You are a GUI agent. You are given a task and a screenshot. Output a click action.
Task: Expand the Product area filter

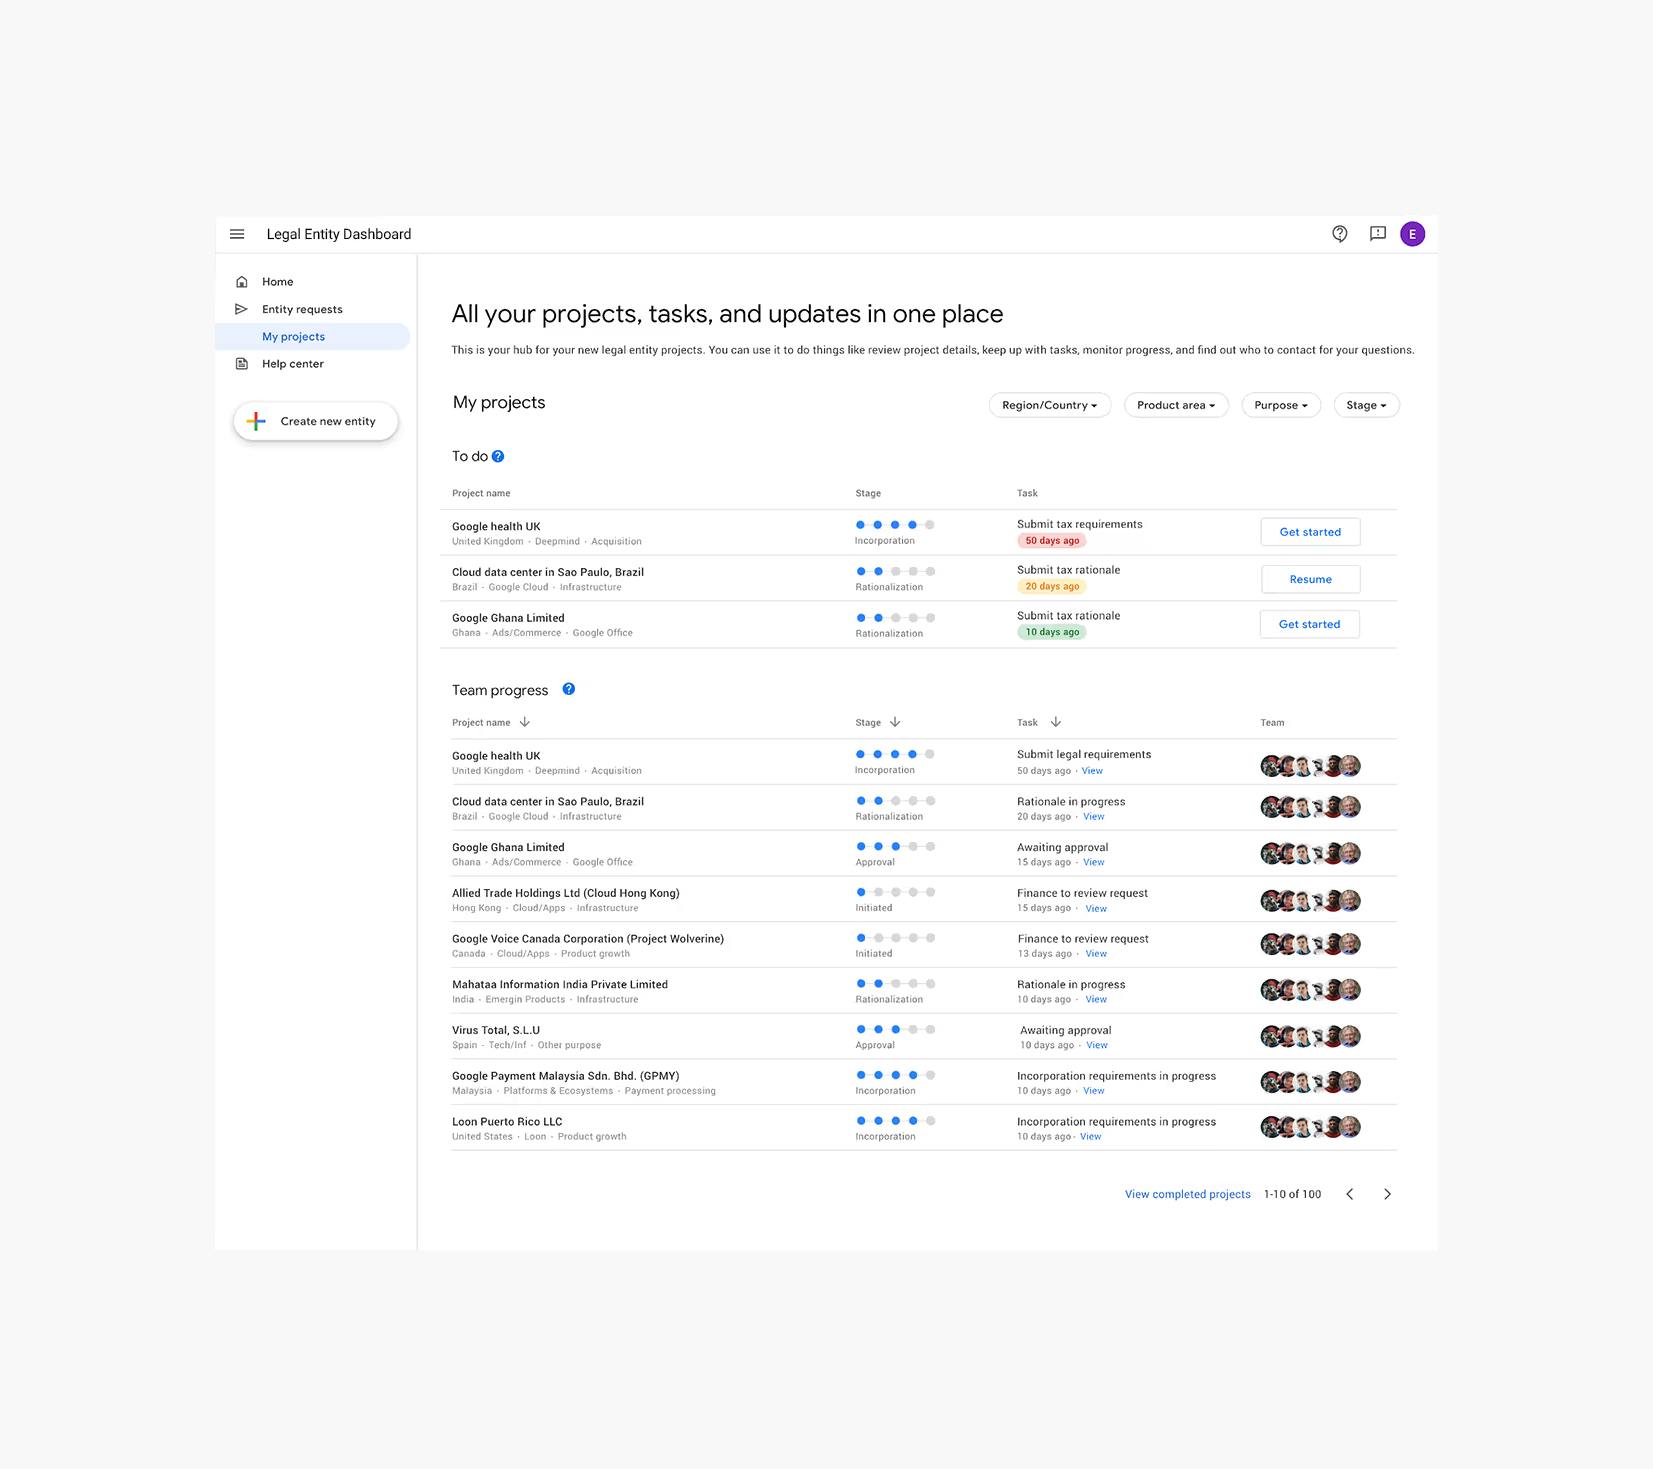(1176, 405)
